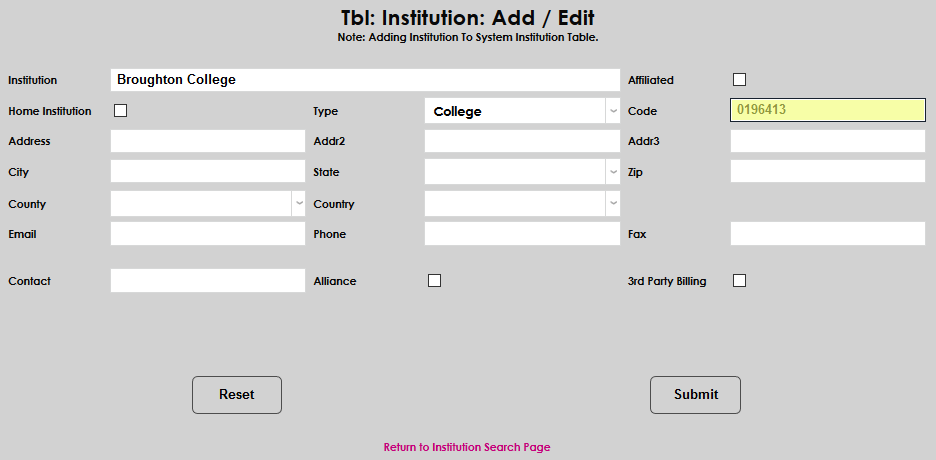Click into the Address text box
Image resolution: width=936 pixels, height=460 pixels.
point(208,141)
